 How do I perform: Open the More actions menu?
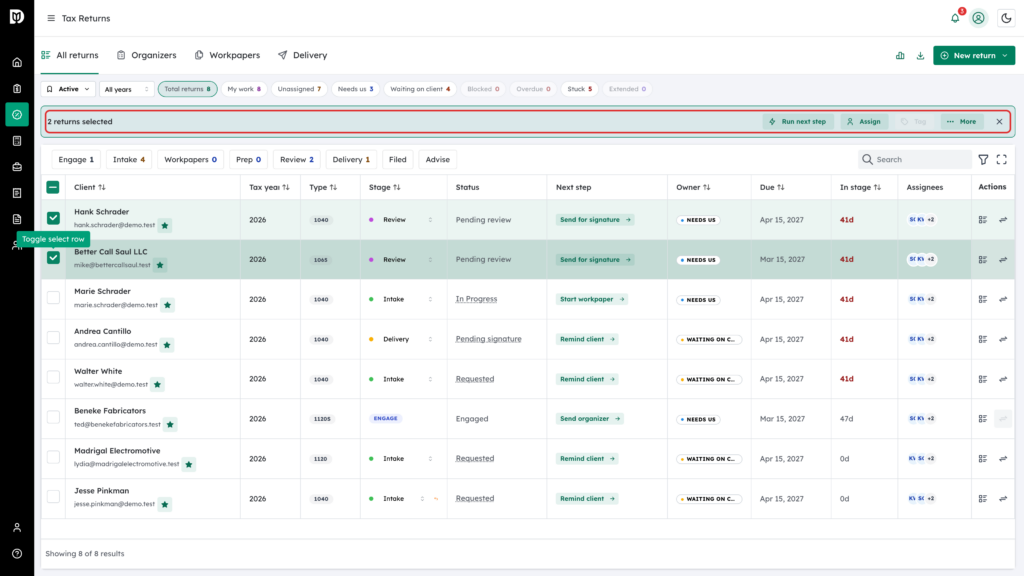(x=962, y=121)
